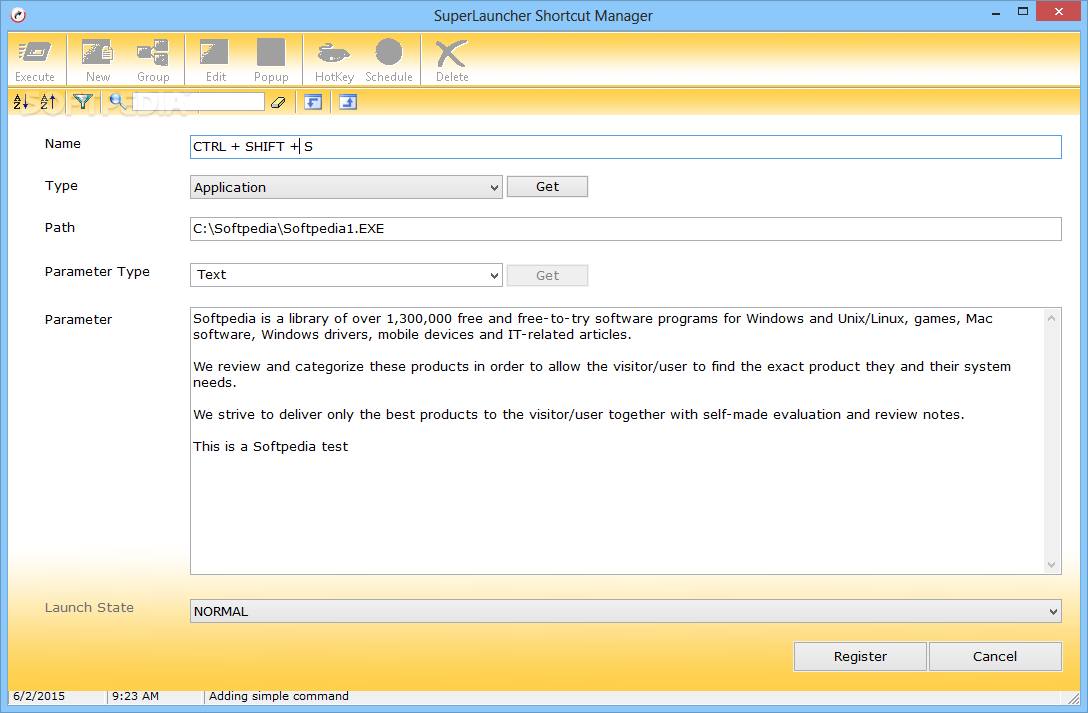Click the 6/2/2015 date in status bar
Viewport: 1088px width, 713px height.
point(39,696)
